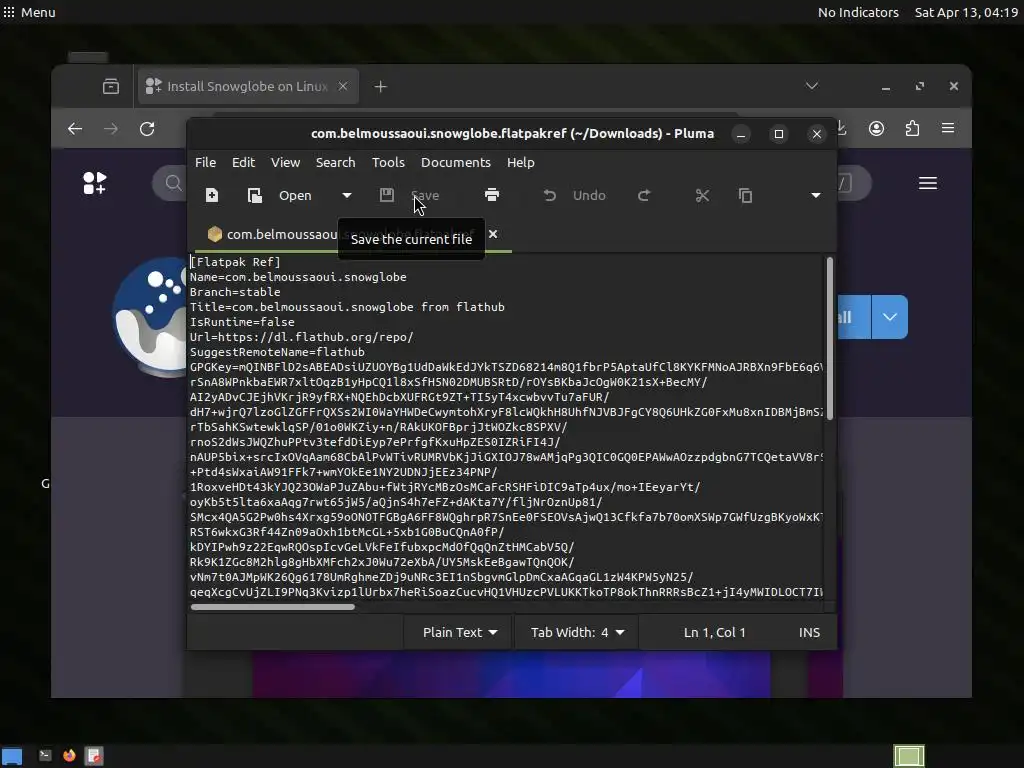Viewport: 1024px width, 768px height.
Task: Open the Flathub page hamburger menu
Action: (928, 183)
